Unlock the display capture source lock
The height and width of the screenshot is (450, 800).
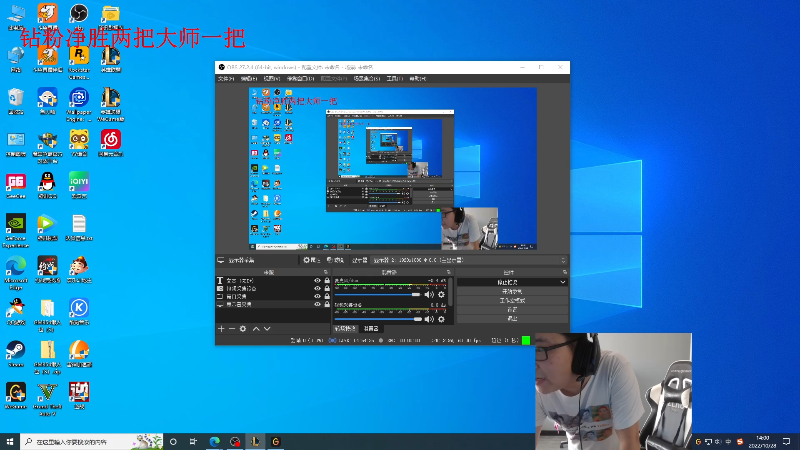327,304
